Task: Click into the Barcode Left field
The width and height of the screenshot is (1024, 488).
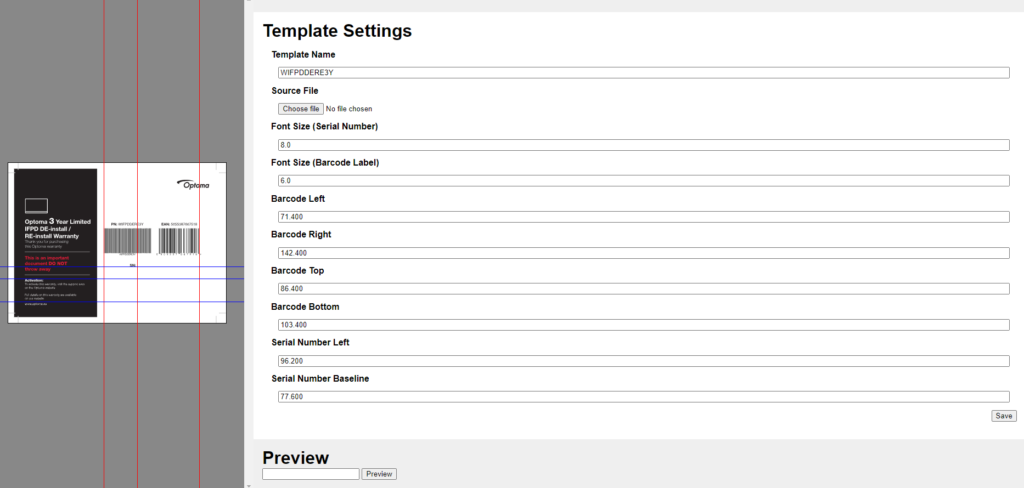Action: pyautogui.click(x=643, y=217)
